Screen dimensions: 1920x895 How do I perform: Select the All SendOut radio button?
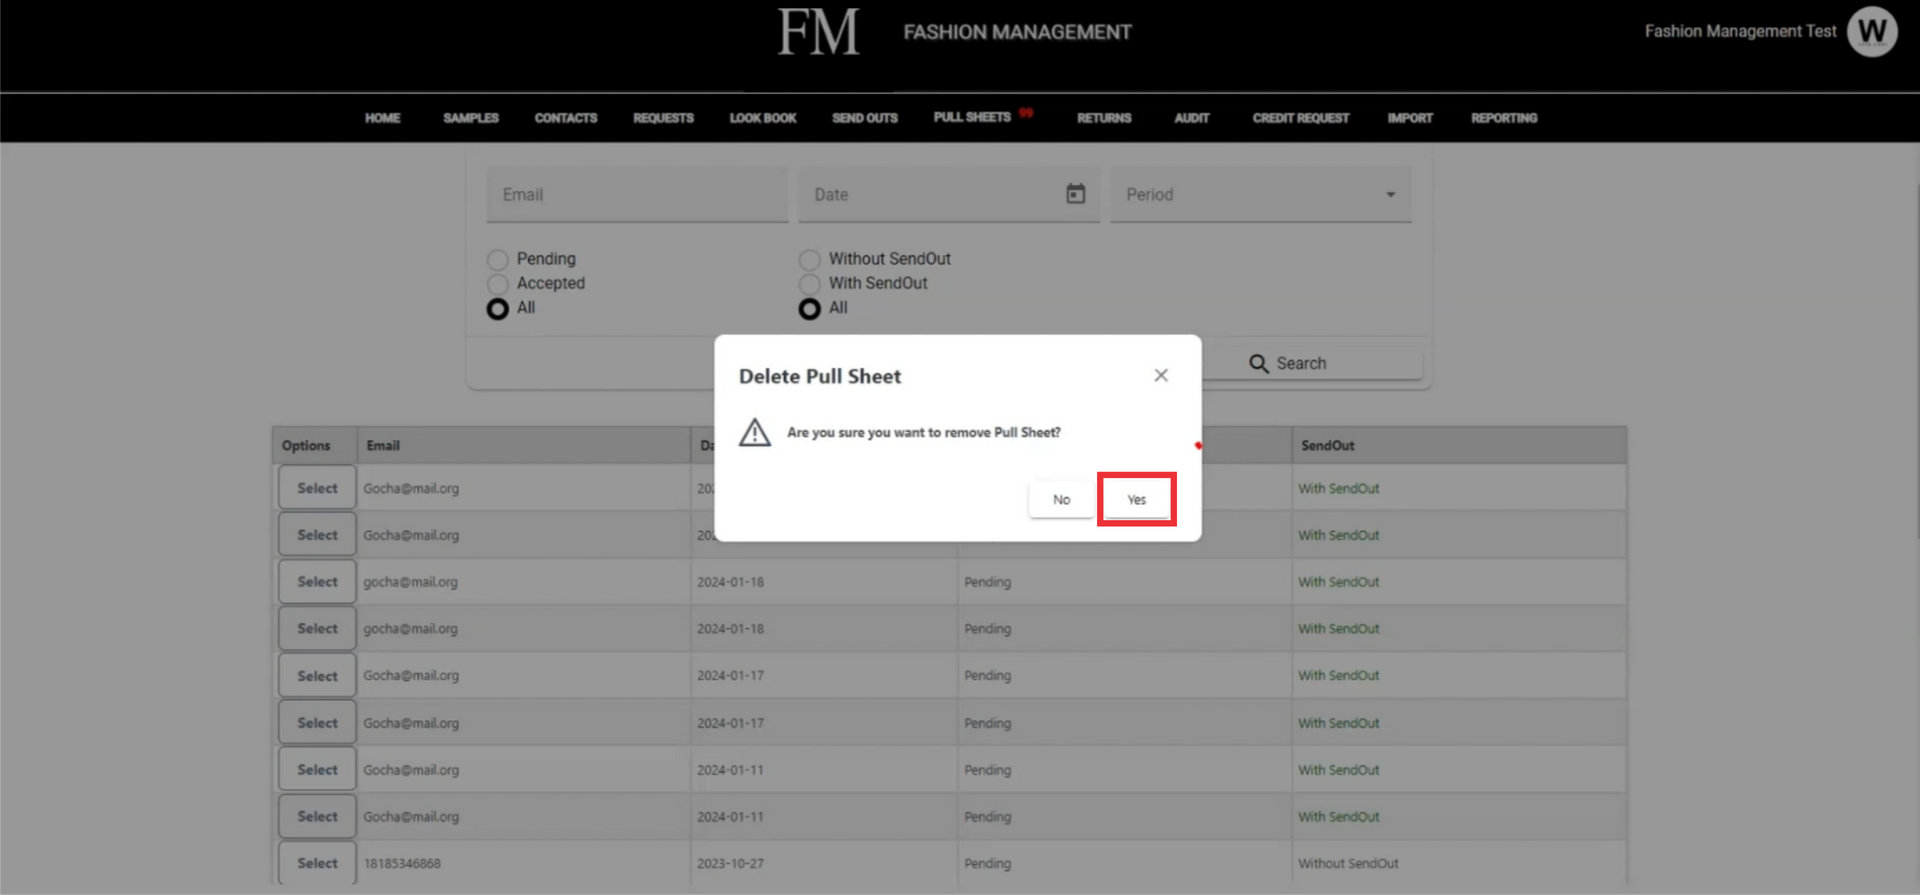(809, 309)
